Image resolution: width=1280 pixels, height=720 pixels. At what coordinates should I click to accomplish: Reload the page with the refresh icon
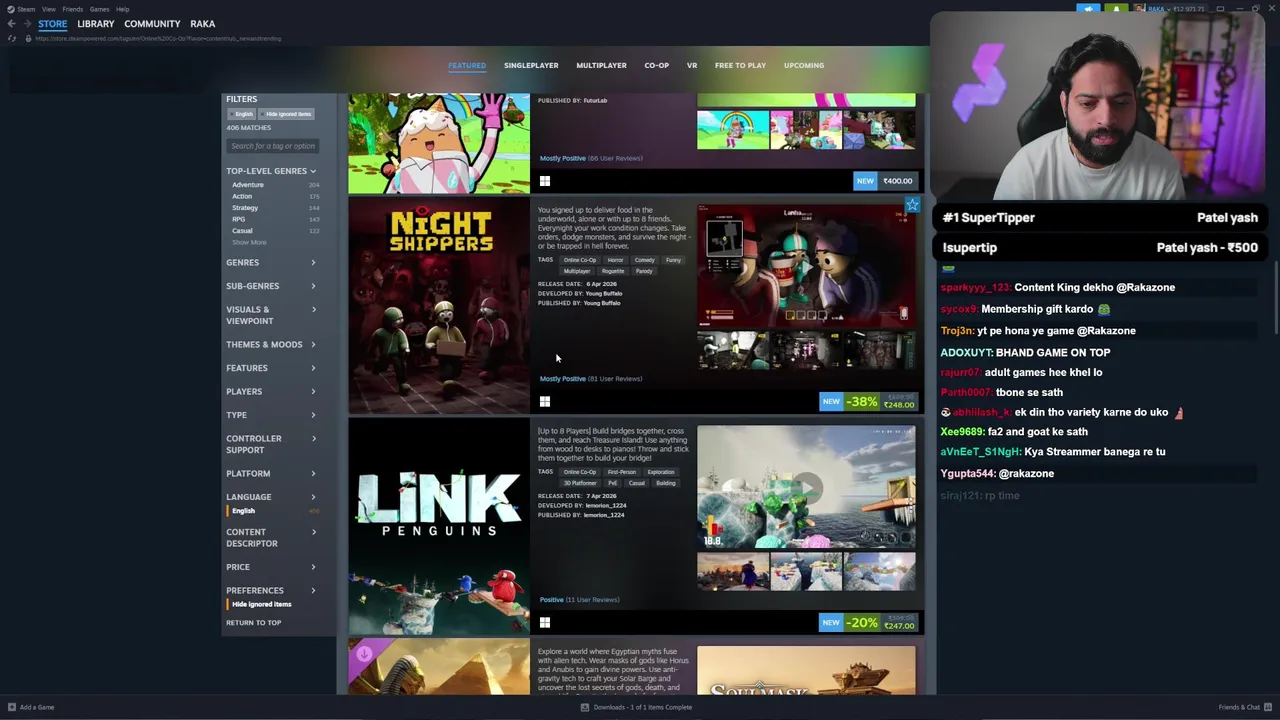pos(12,38)
